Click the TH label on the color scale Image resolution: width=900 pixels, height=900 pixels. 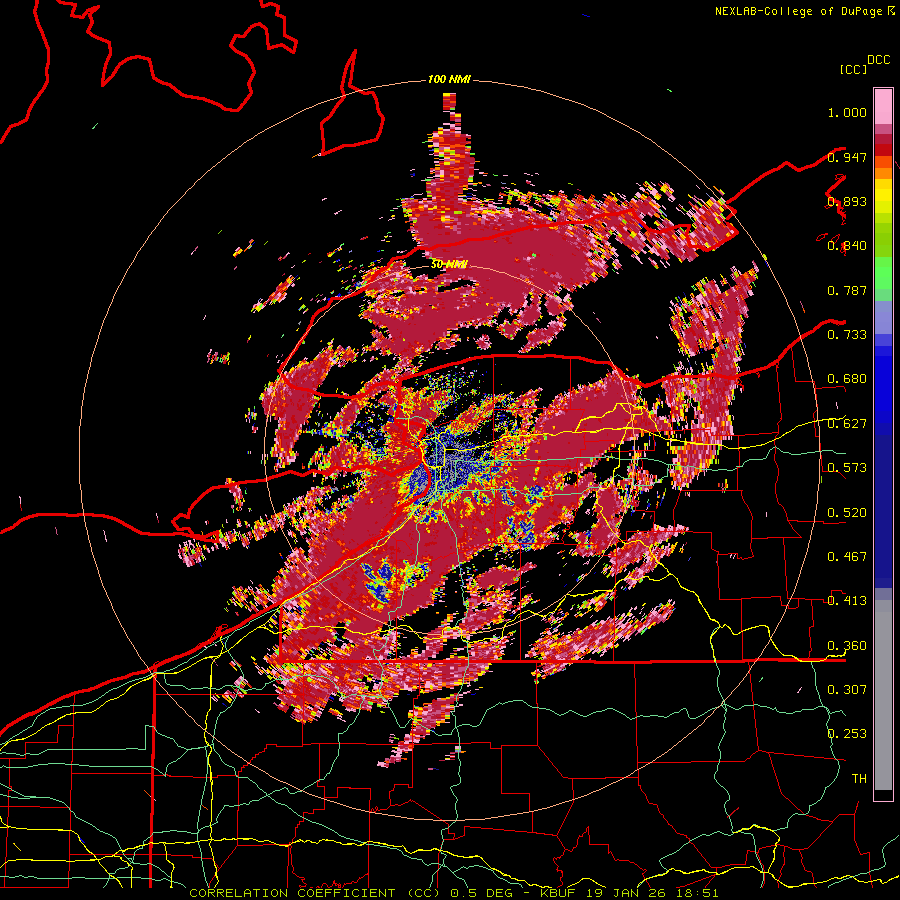tap(859, 778)
